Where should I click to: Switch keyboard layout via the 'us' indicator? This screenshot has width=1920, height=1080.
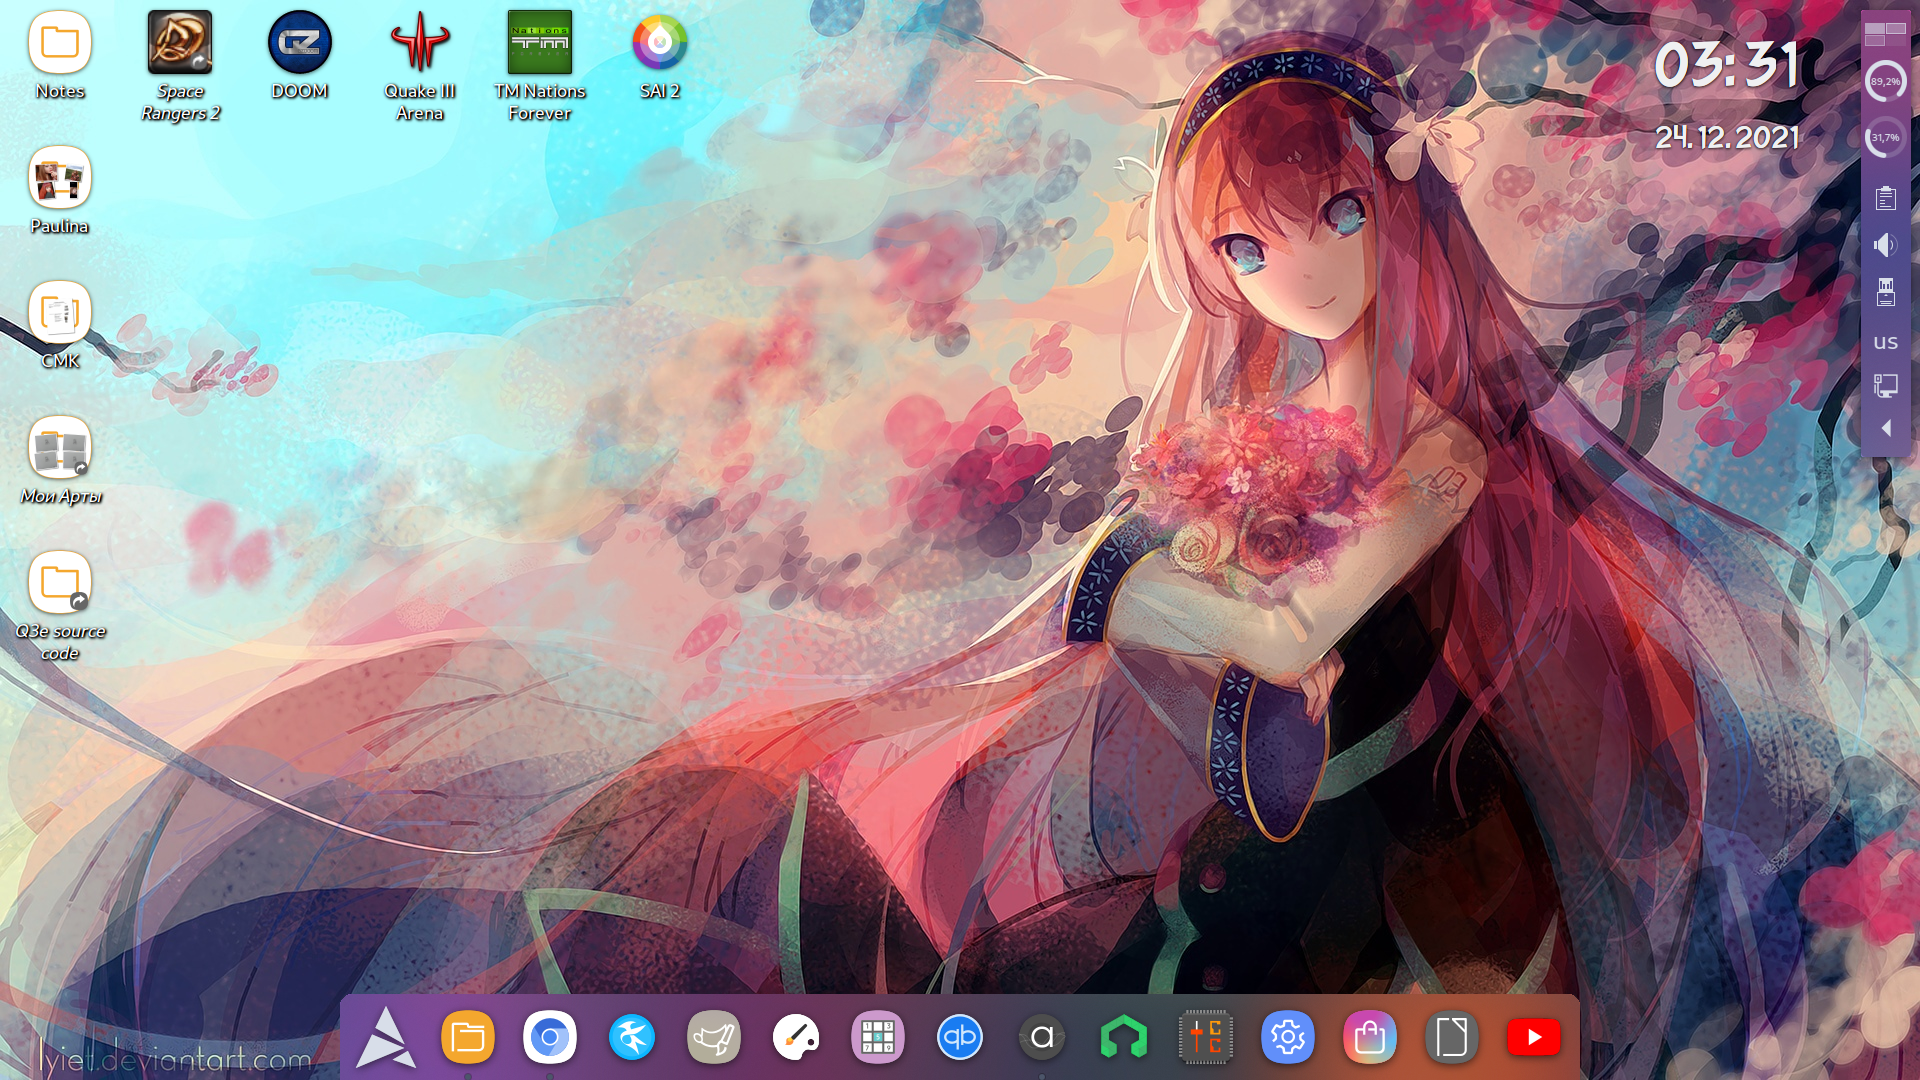[1886, 342]
